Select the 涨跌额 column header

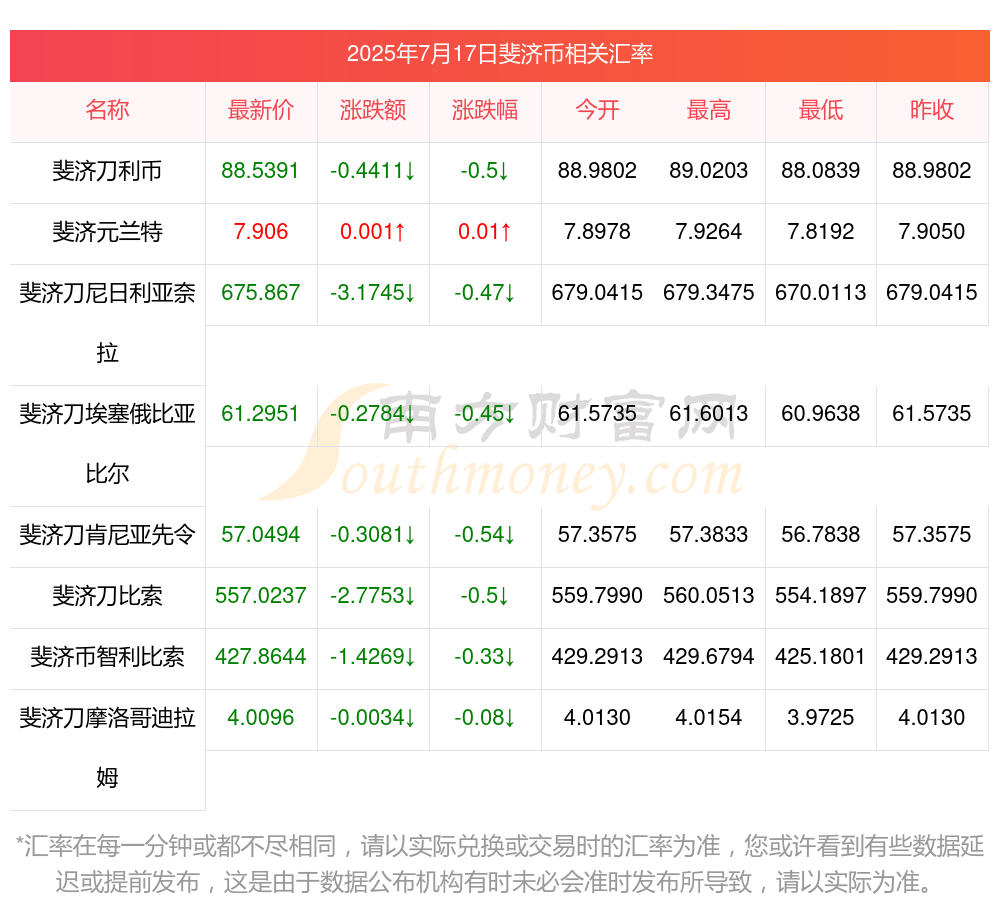(373, 110)
